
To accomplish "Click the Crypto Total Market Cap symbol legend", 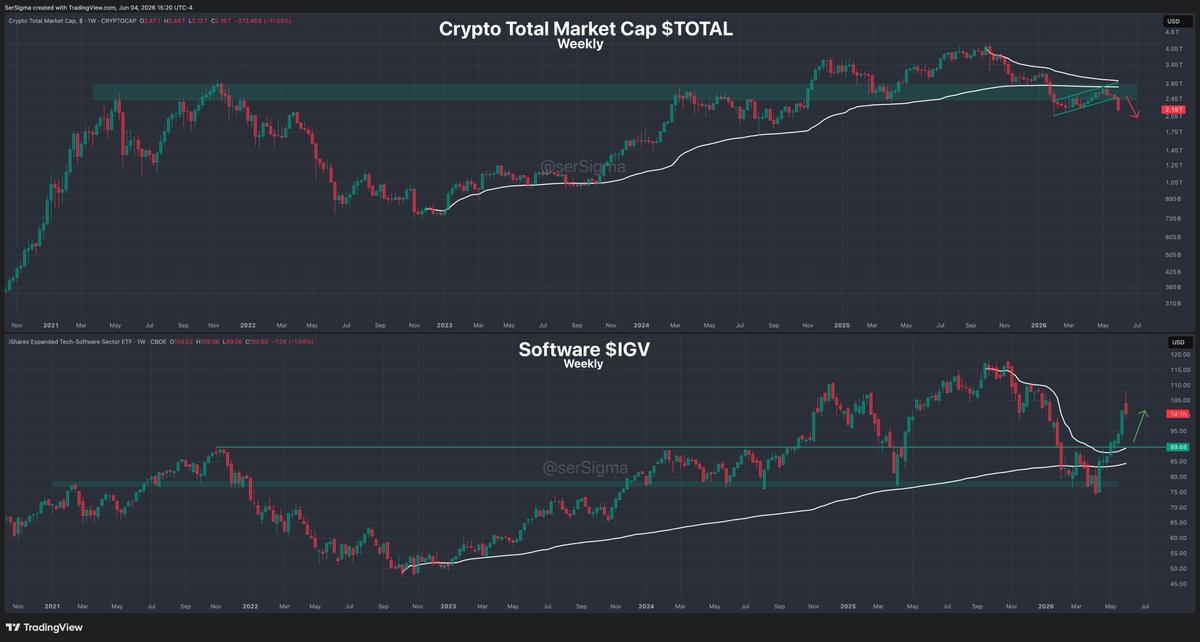I will click(x=70, y=21).
